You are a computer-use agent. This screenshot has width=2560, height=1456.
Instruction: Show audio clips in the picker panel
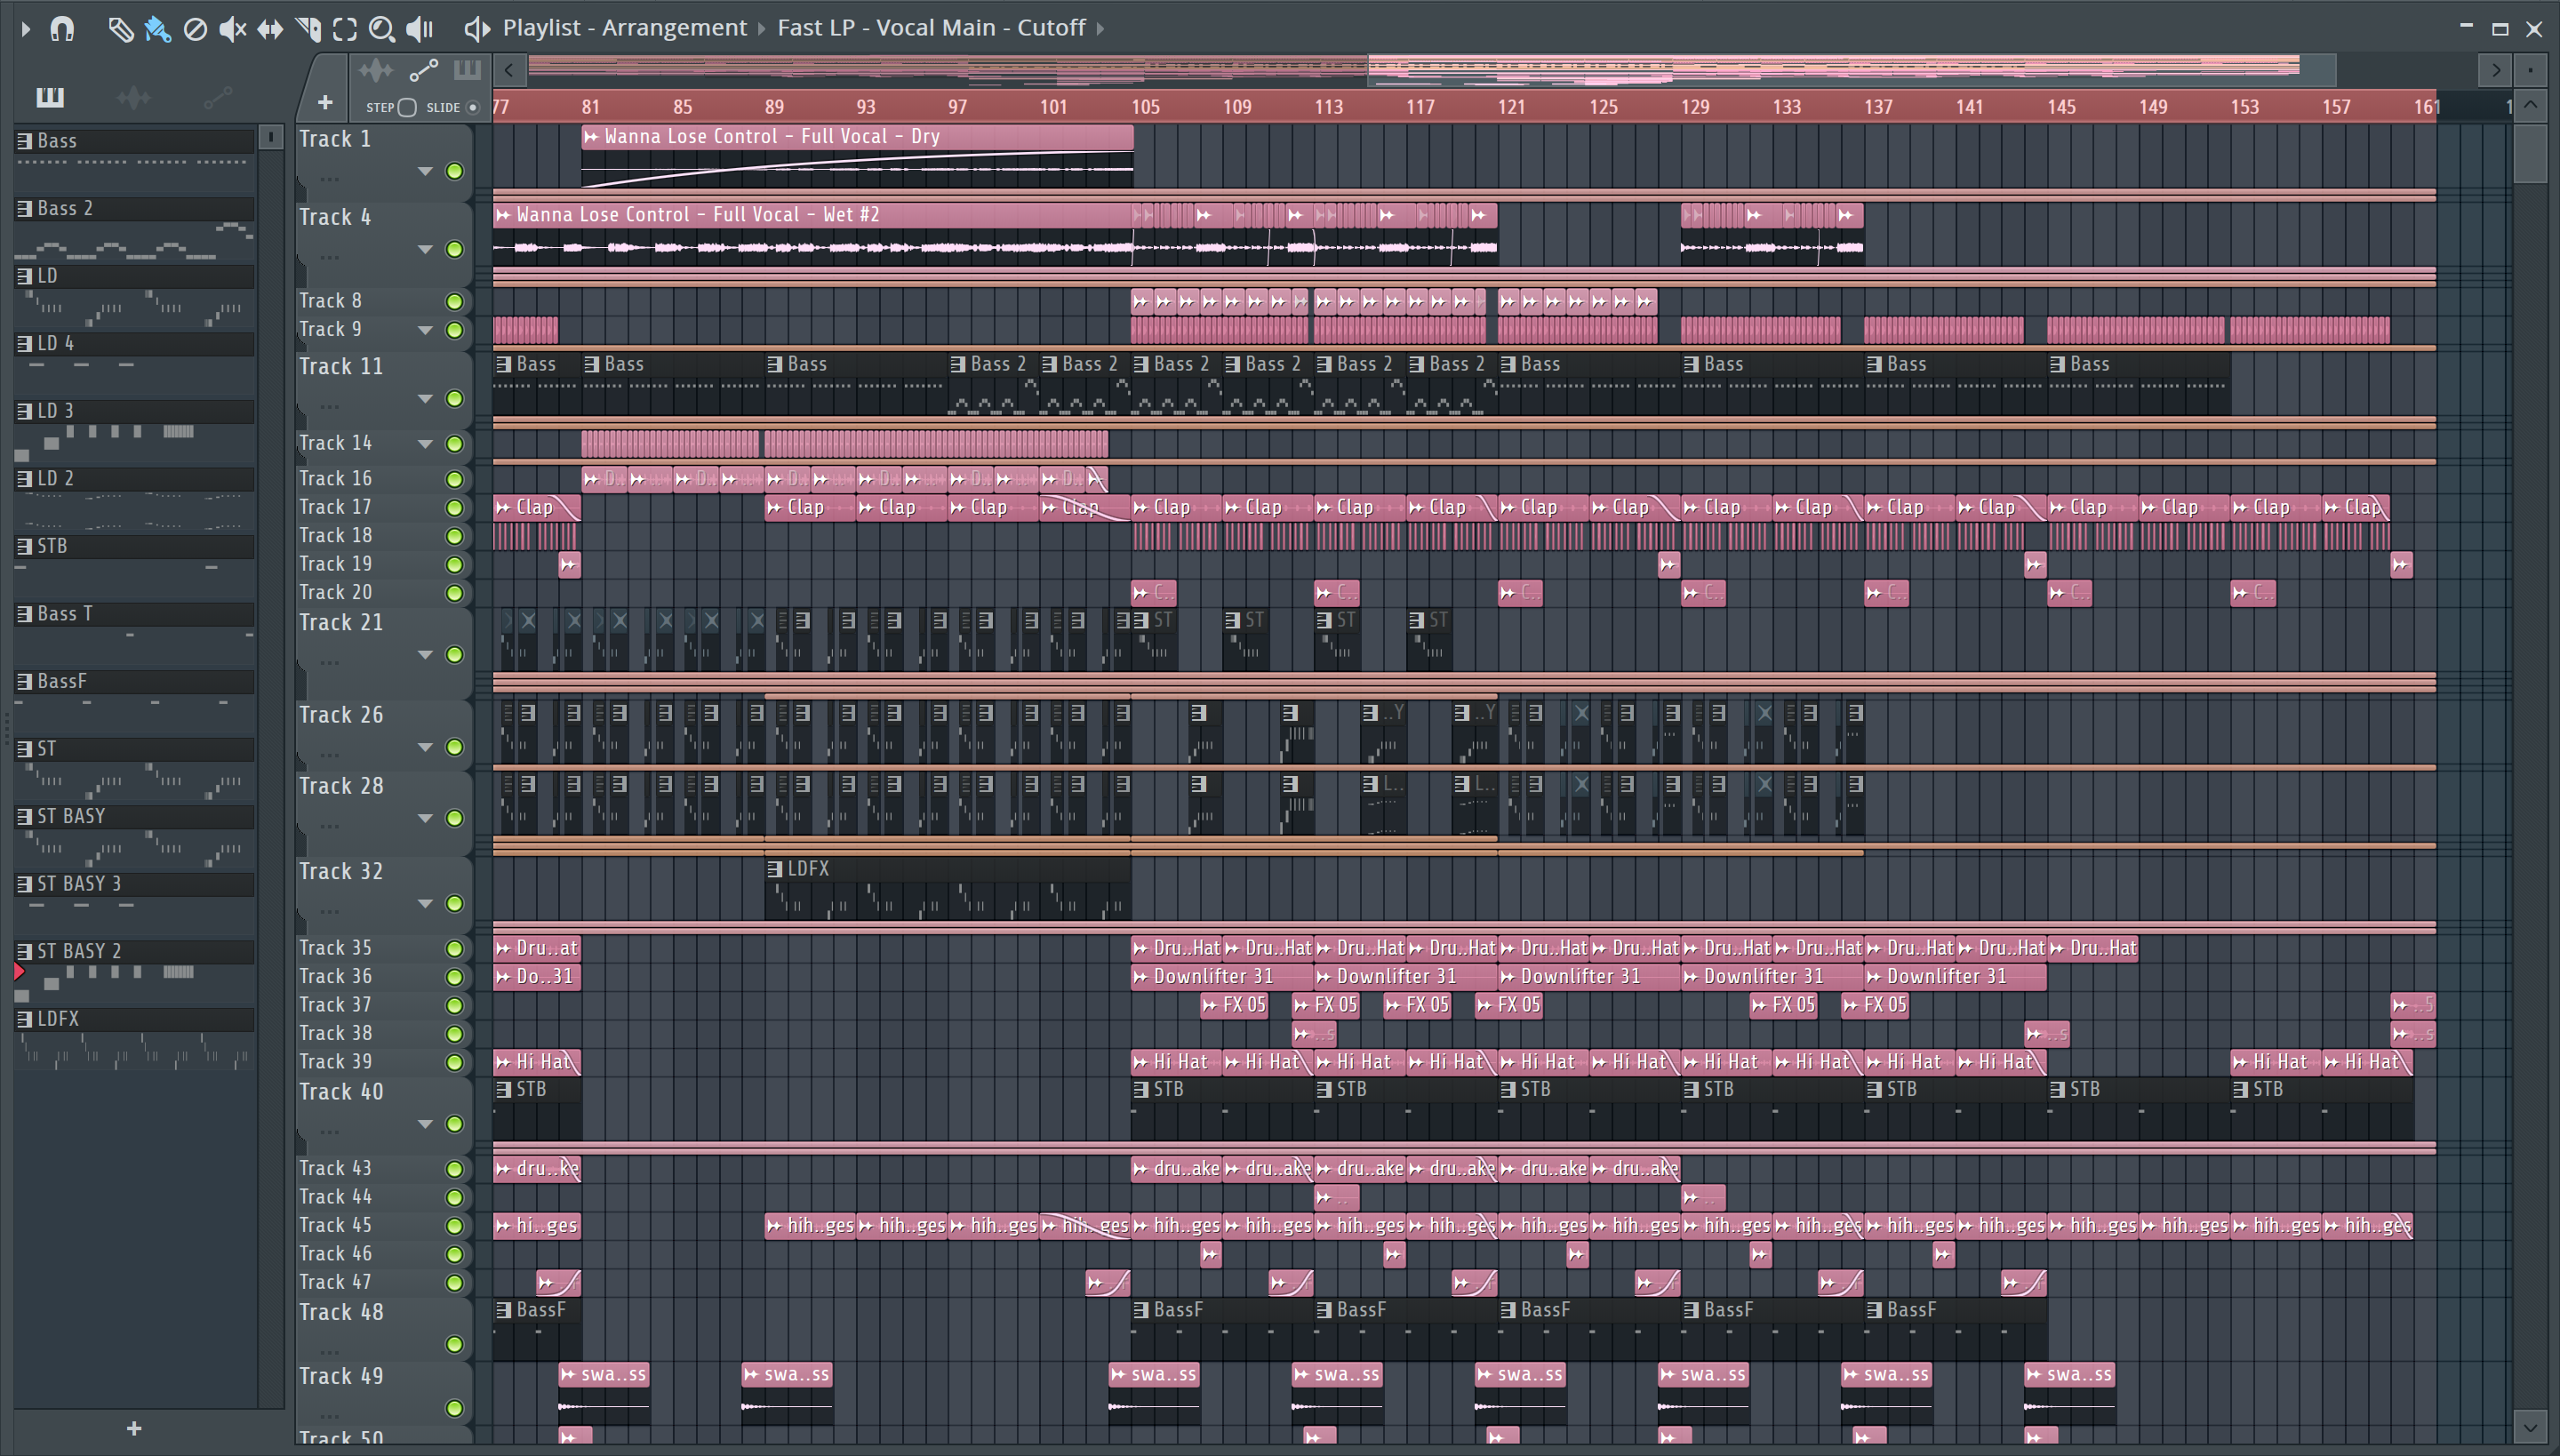pyautogui.click(x=133, y=97)
